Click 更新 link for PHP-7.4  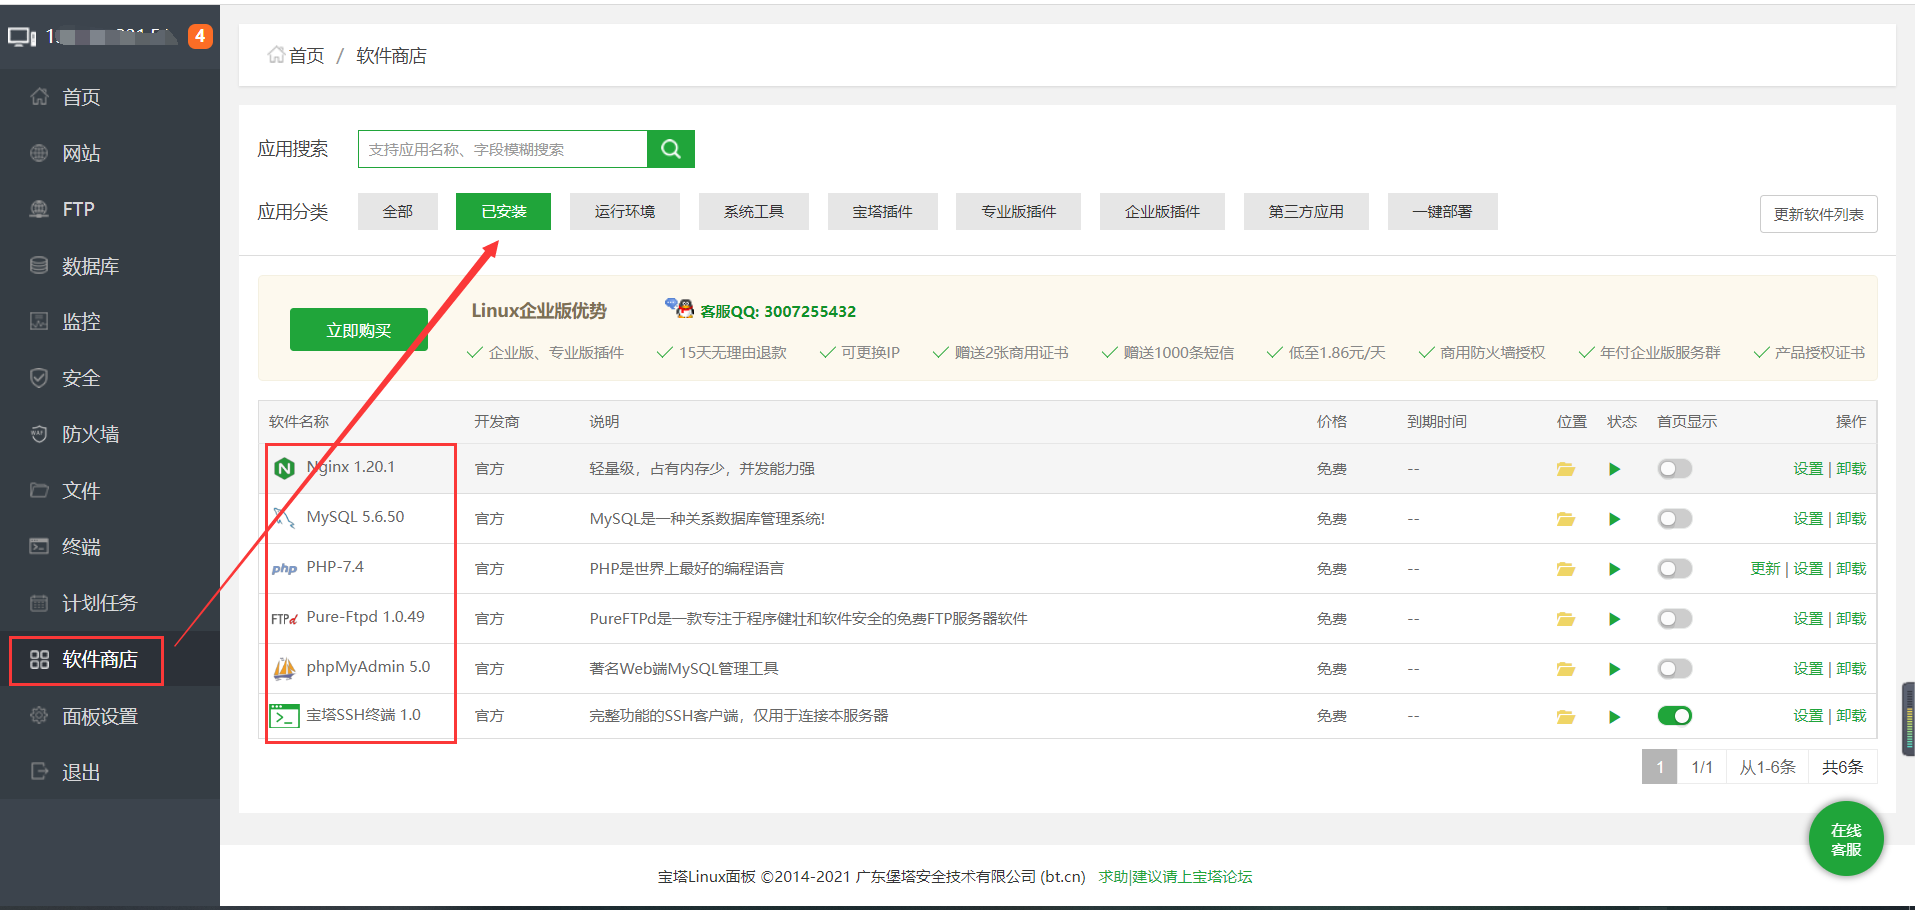(x=1765, y=569)
